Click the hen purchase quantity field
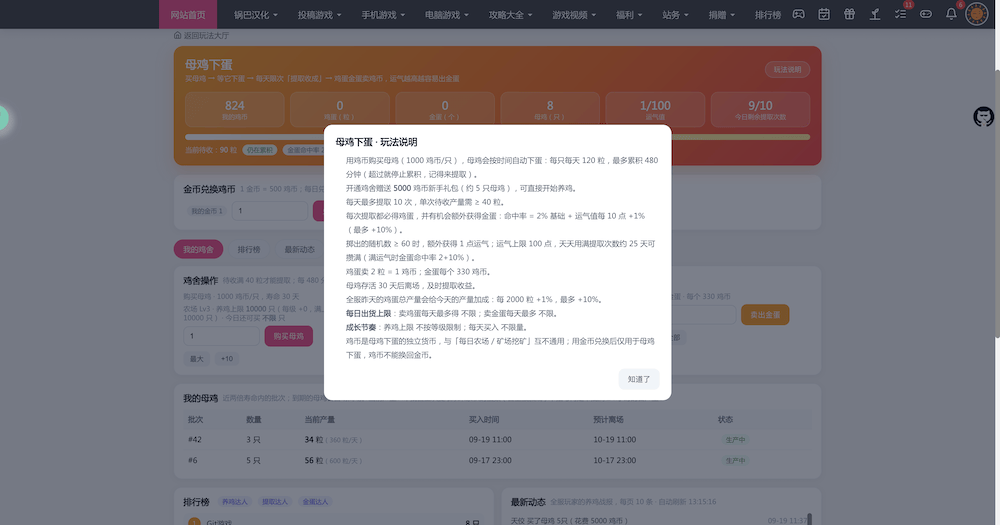The width and height of the screenshot is (1000, 525). click(221, 336)
